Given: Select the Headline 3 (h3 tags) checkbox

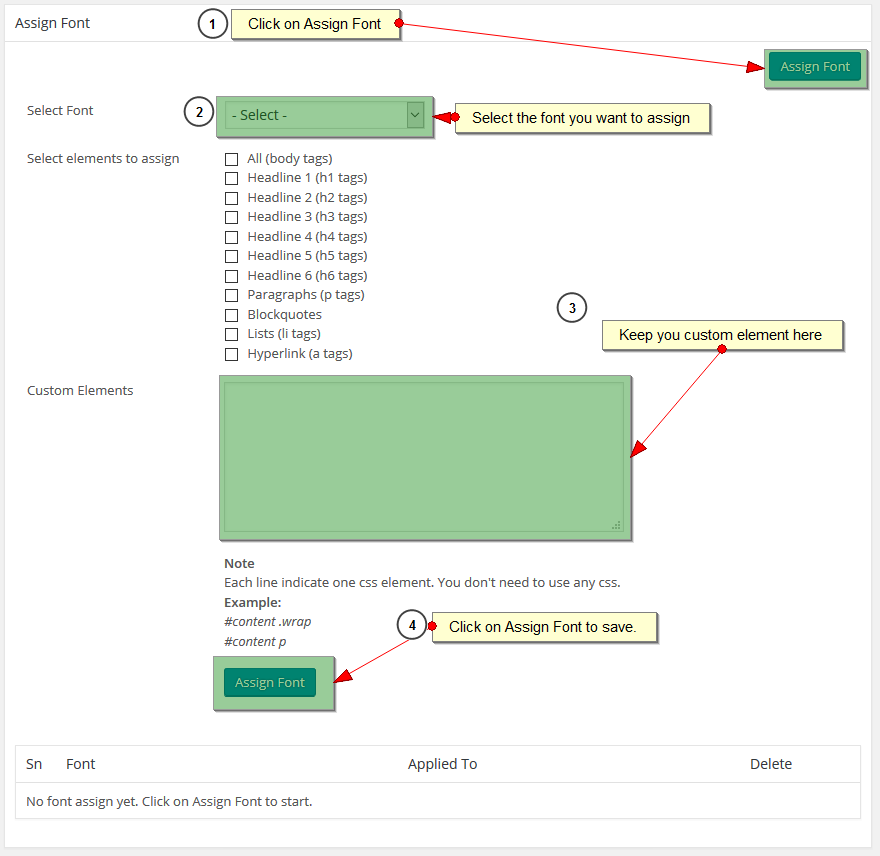Looking at the screenshot, I should click(231, 217).
